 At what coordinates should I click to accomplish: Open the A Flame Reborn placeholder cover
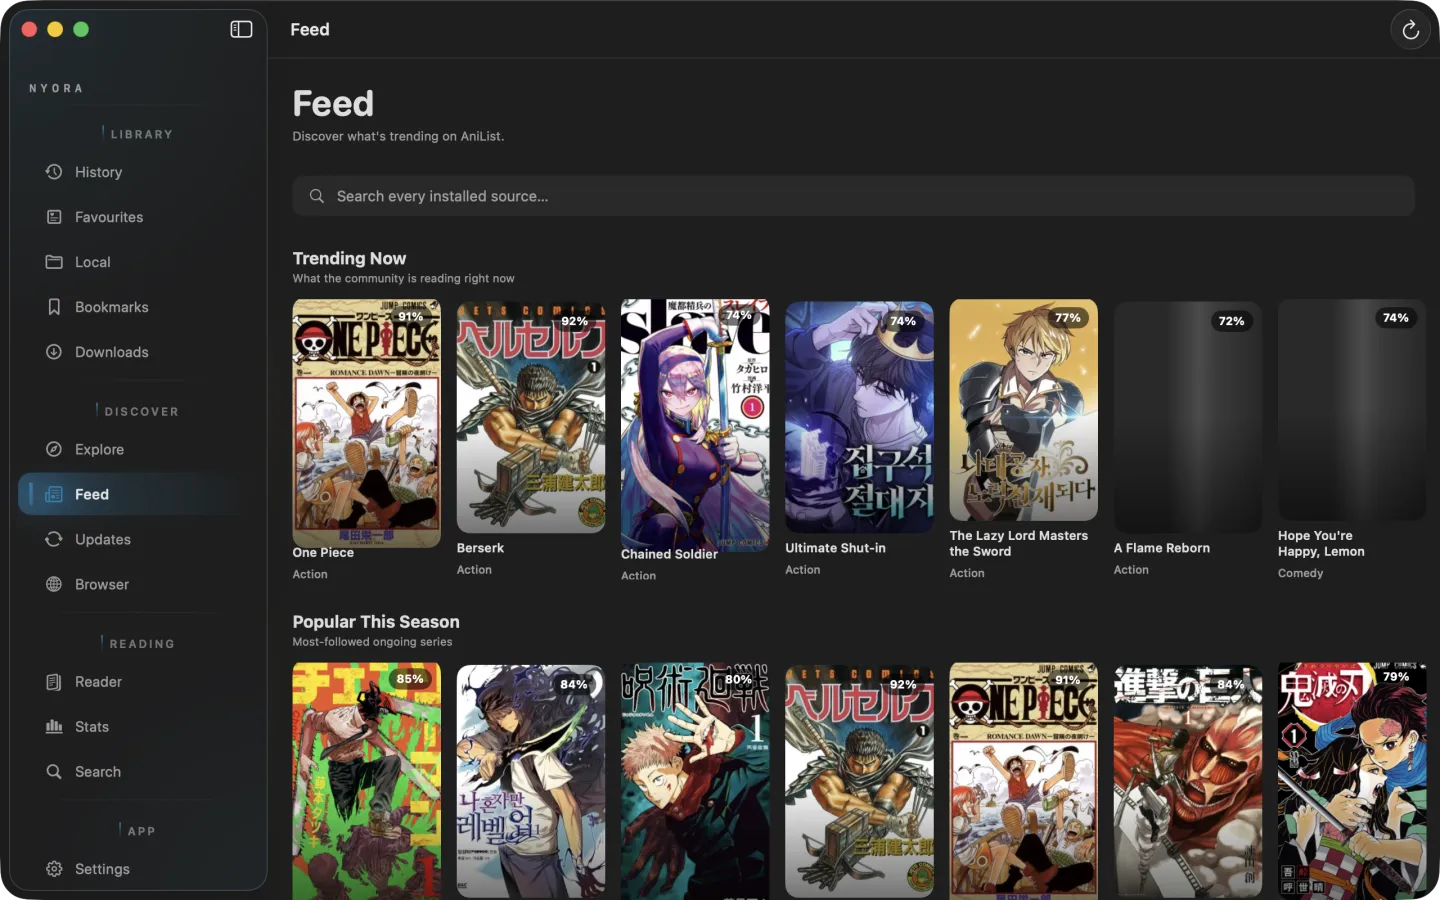point(1188,416)
